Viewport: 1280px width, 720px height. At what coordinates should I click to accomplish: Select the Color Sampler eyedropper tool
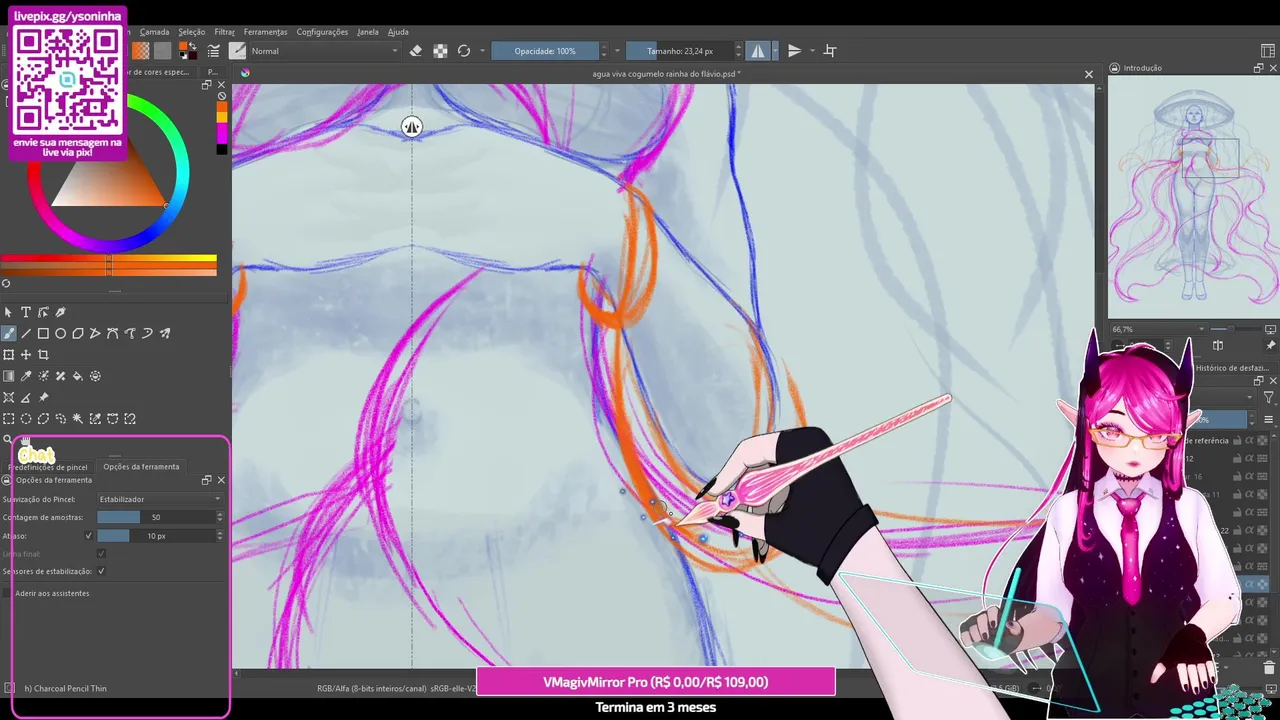(26, 376)
